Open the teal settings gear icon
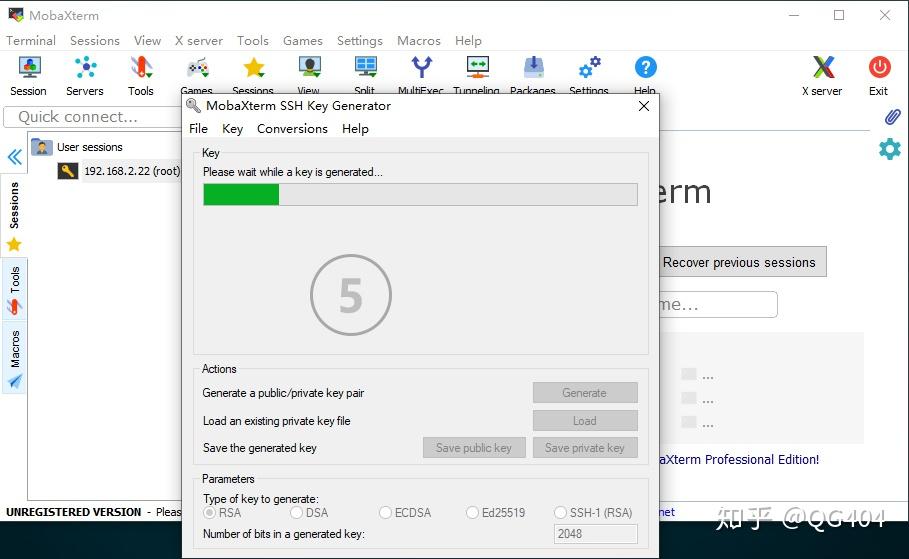Image resolution: width=909 pixels, height=559 pixels. click(x=889, y=149)
